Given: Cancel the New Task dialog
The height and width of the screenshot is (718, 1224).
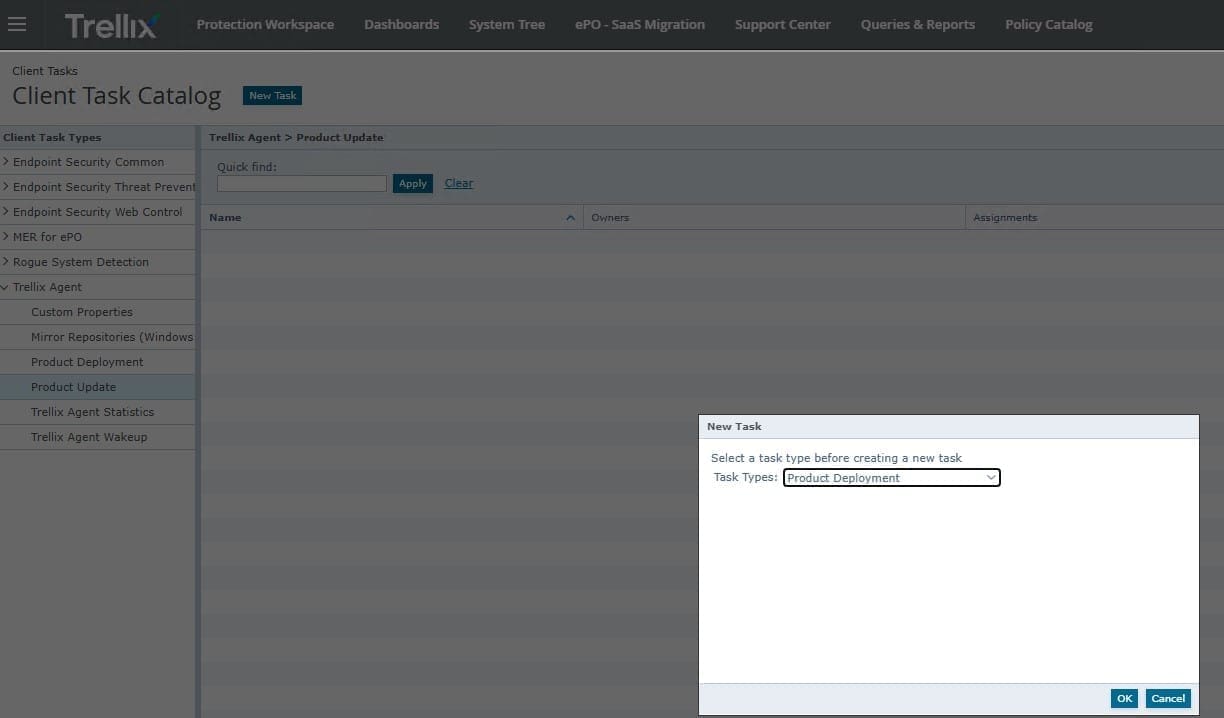Looking at the screenshot, I should (x=1168, y=699).
